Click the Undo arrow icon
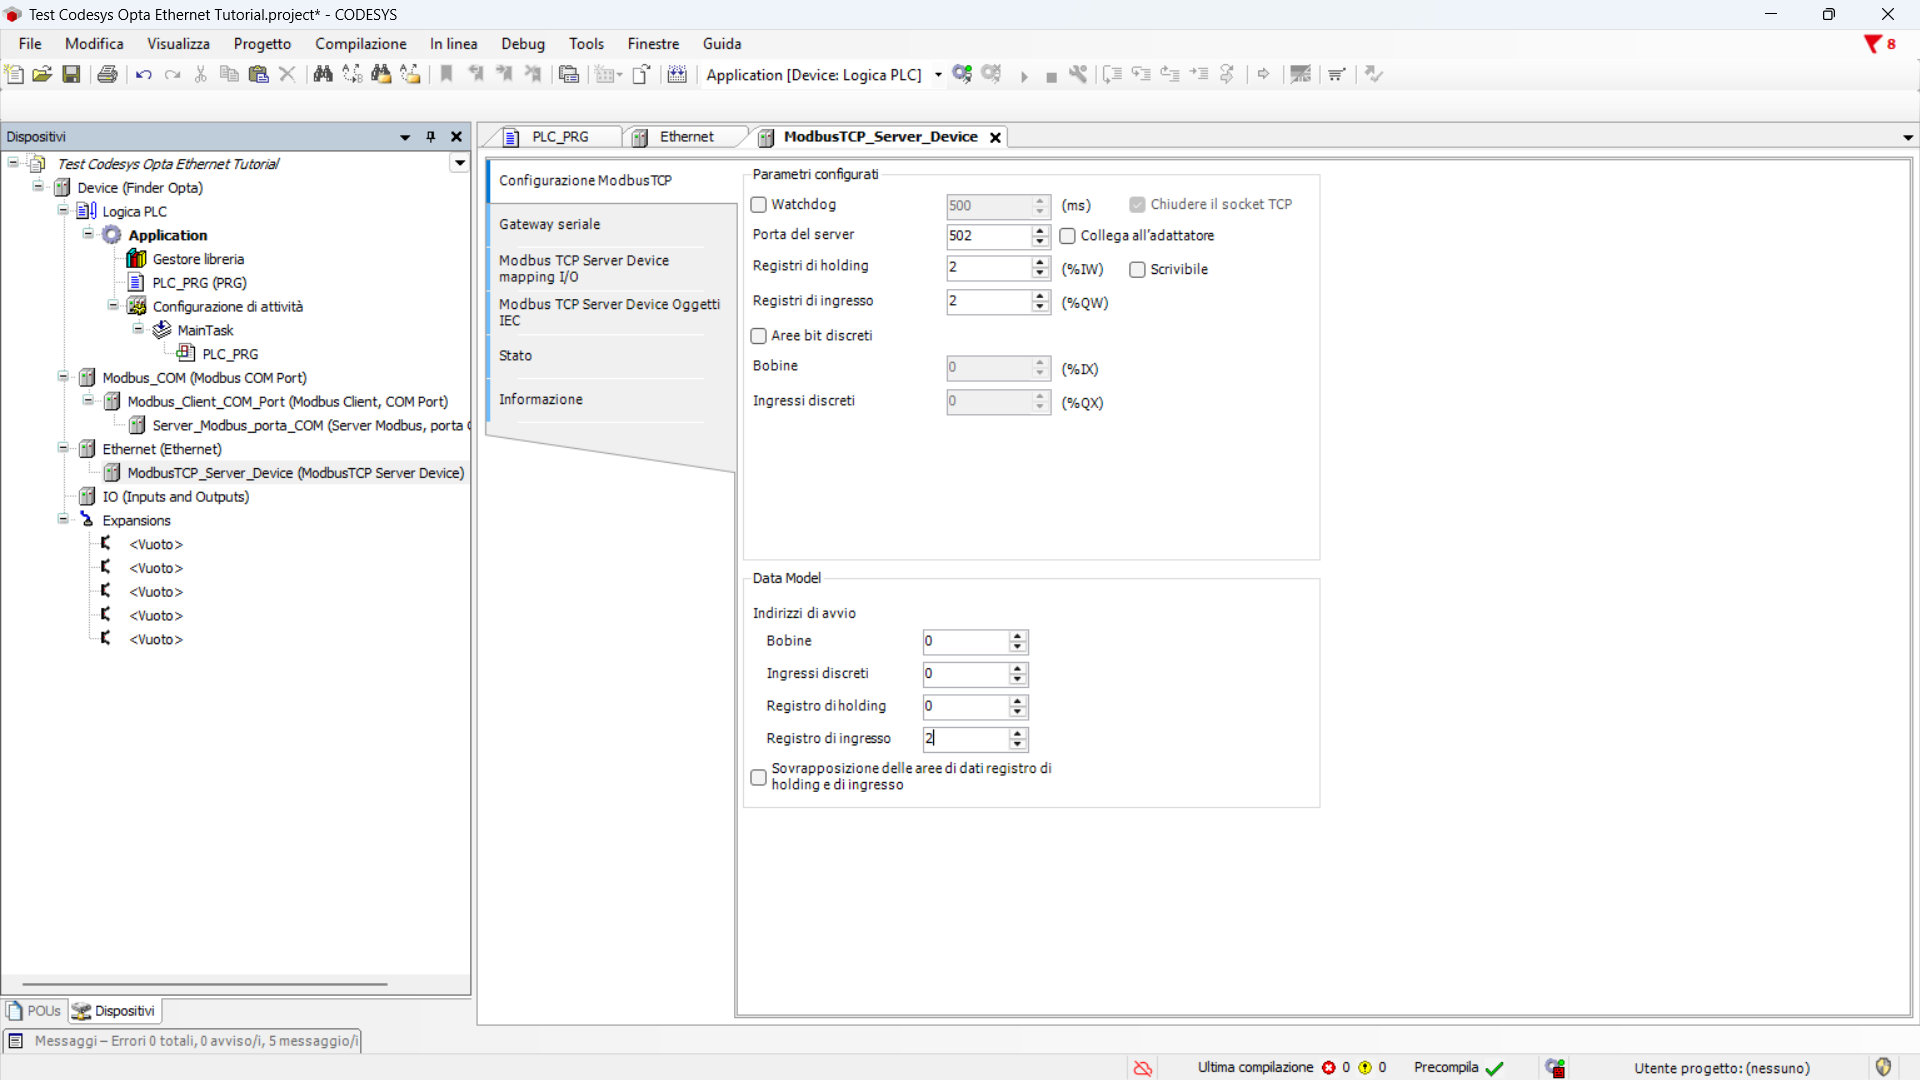Screen dimensions: 1920x1080 point(143,74)
